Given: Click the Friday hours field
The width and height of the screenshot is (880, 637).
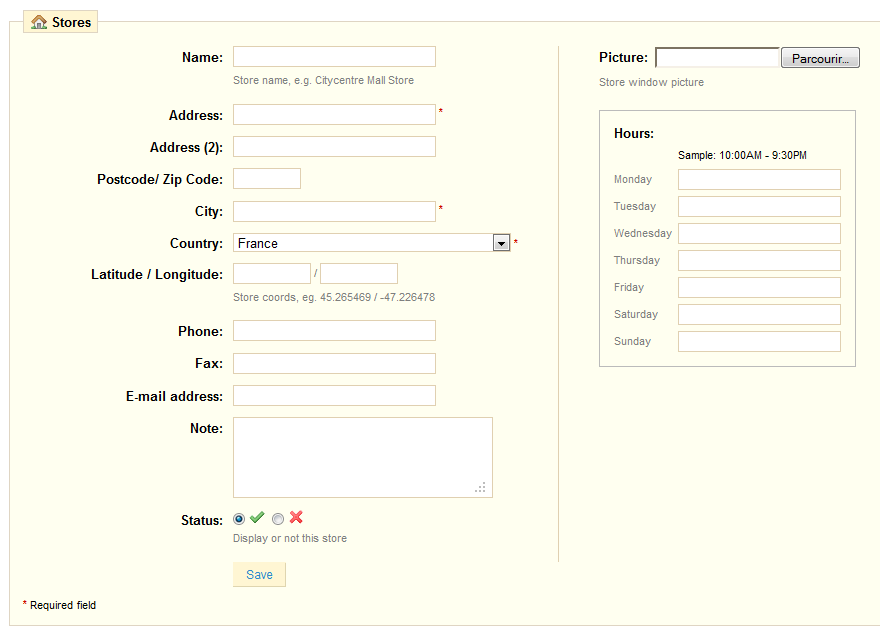Looking at the screenshot, I should click(x=759, y=287).
